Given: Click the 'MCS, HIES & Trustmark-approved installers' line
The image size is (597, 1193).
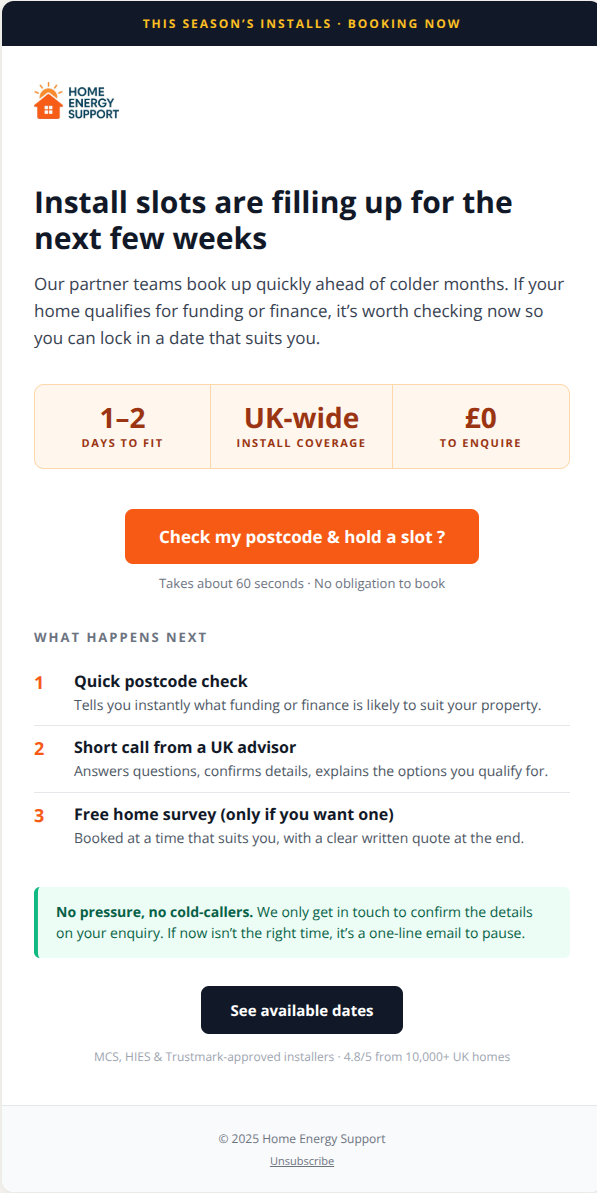Looking at the screenshot, I should click(x=302, y=1057).
